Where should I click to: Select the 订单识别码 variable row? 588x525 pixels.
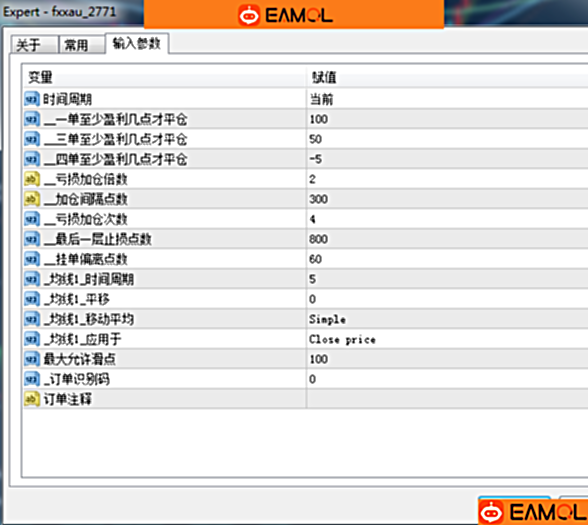coord(306,379)
